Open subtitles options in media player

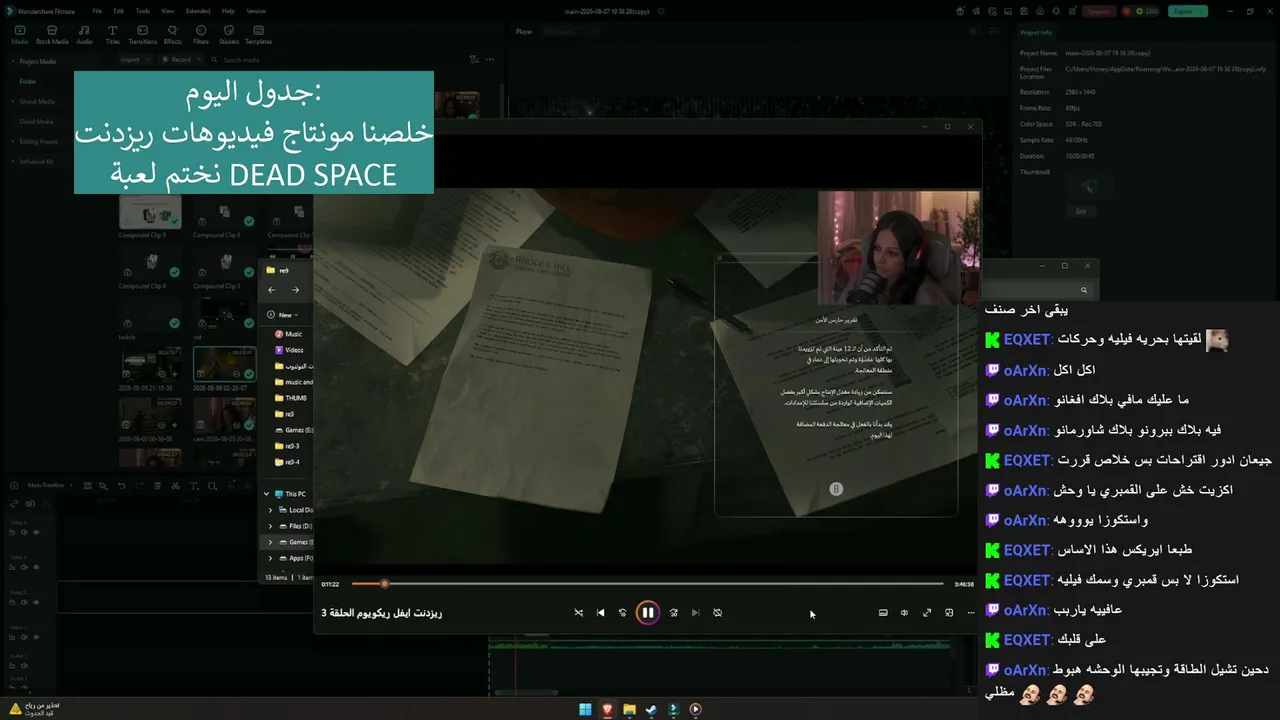tap(883, 613)
